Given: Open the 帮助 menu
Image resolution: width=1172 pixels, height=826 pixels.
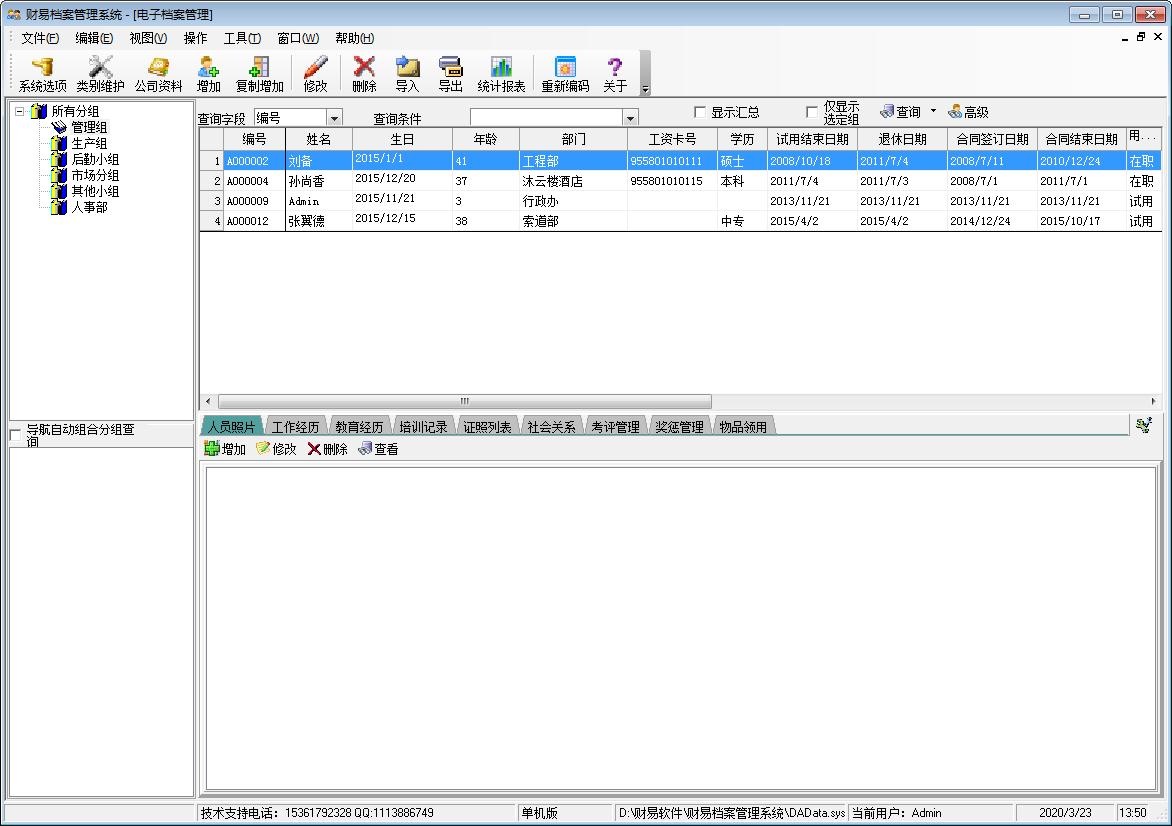Looking at the screenshot, I should pyautogui.click(x=354, y=38).
